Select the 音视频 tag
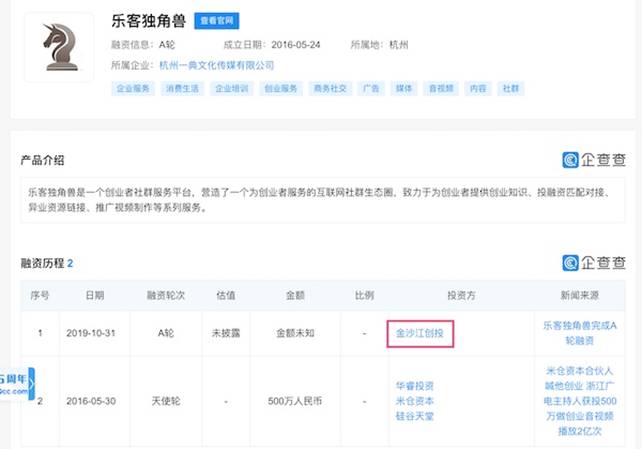The height and width of the screenshot is (449, 642). pos(441,88)
